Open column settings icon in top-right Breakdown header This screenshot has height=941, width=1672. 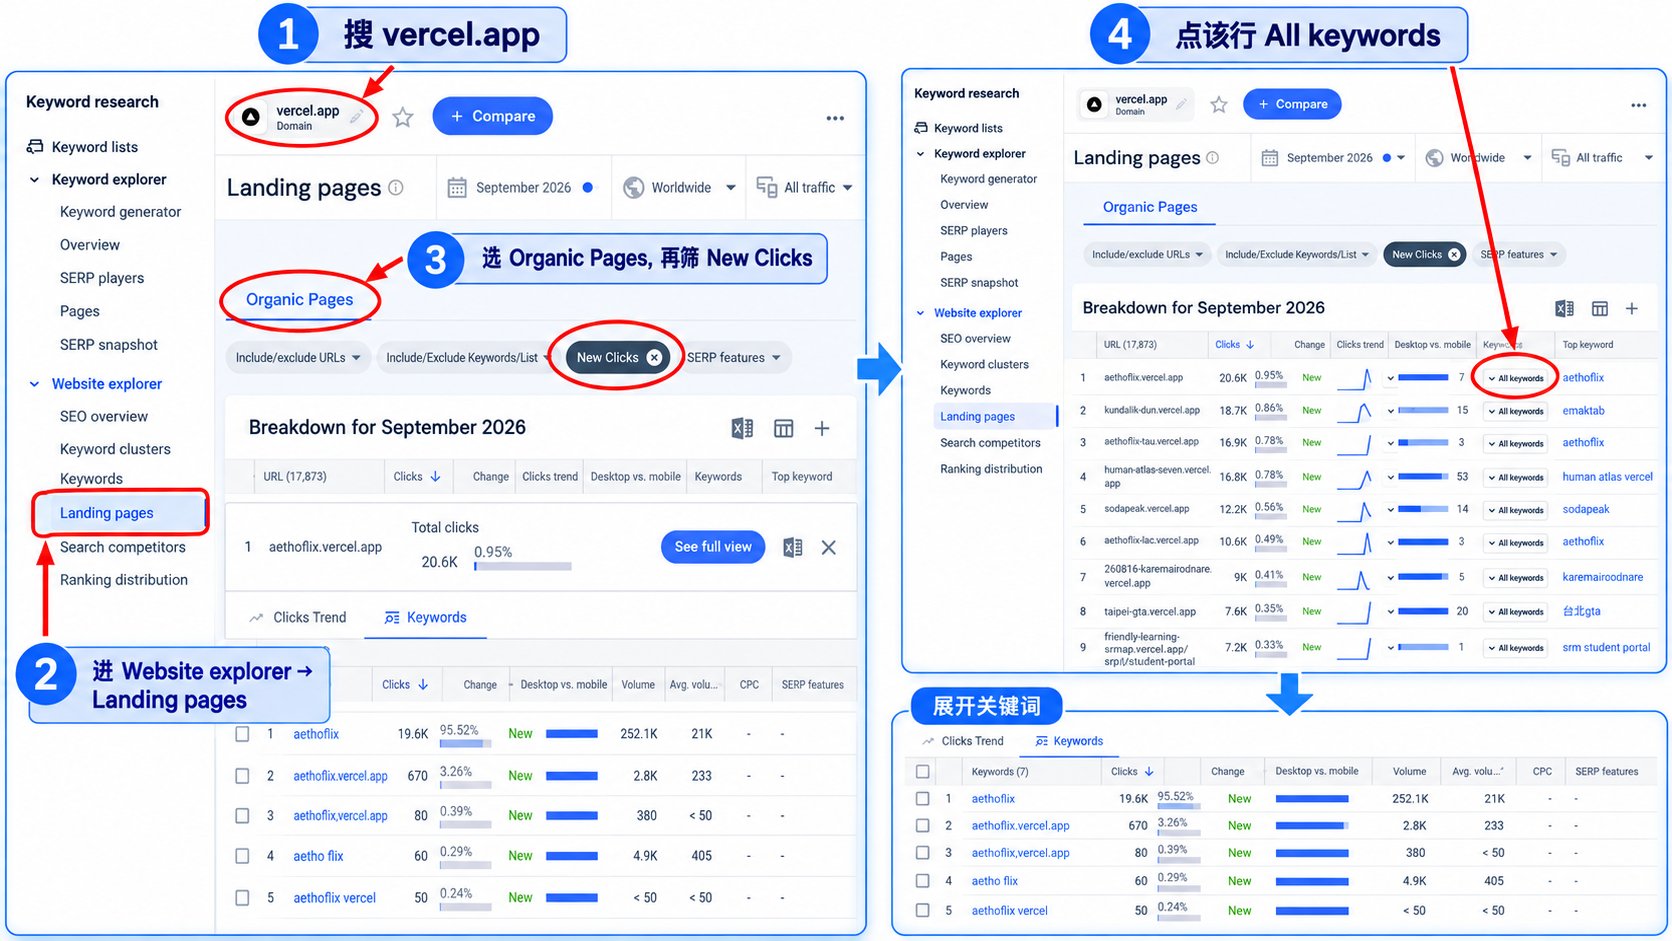pos(1600,308)
